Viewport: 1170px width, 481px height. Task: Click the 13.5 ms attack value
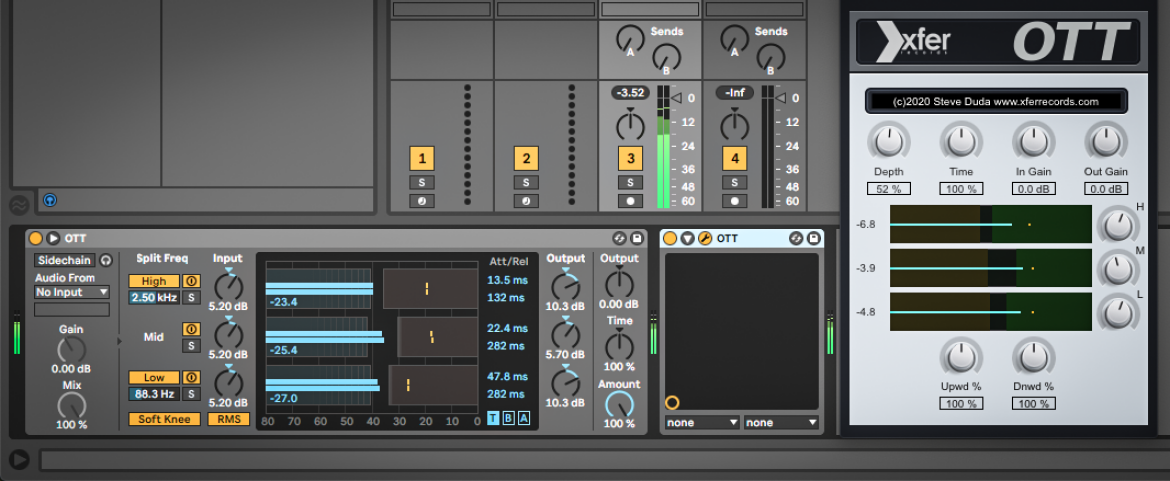click(x=507, y=280)
